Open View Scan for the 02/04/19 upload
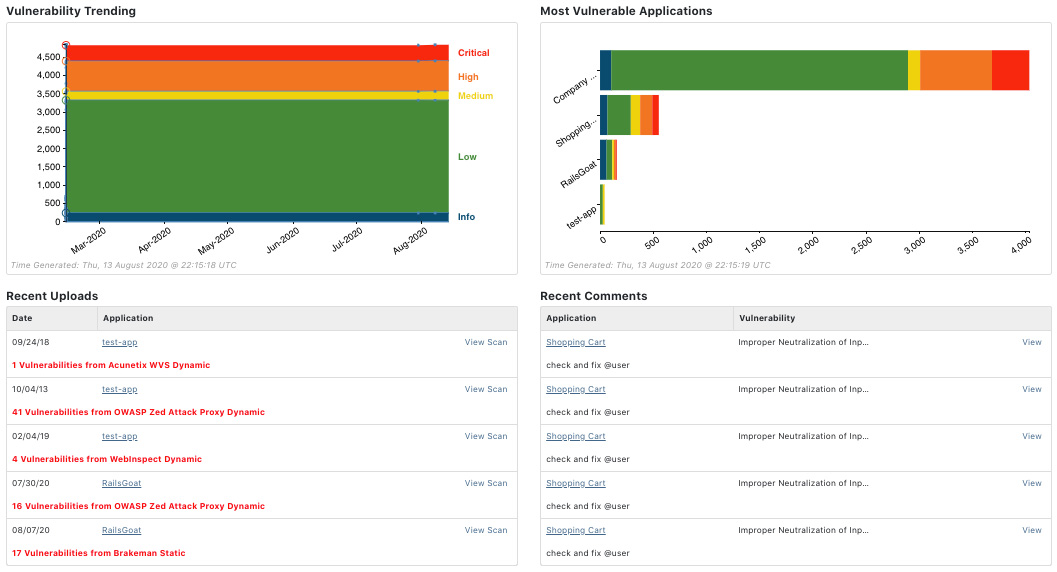This screenshot has width=1057, height=572. tap(486, 436)
